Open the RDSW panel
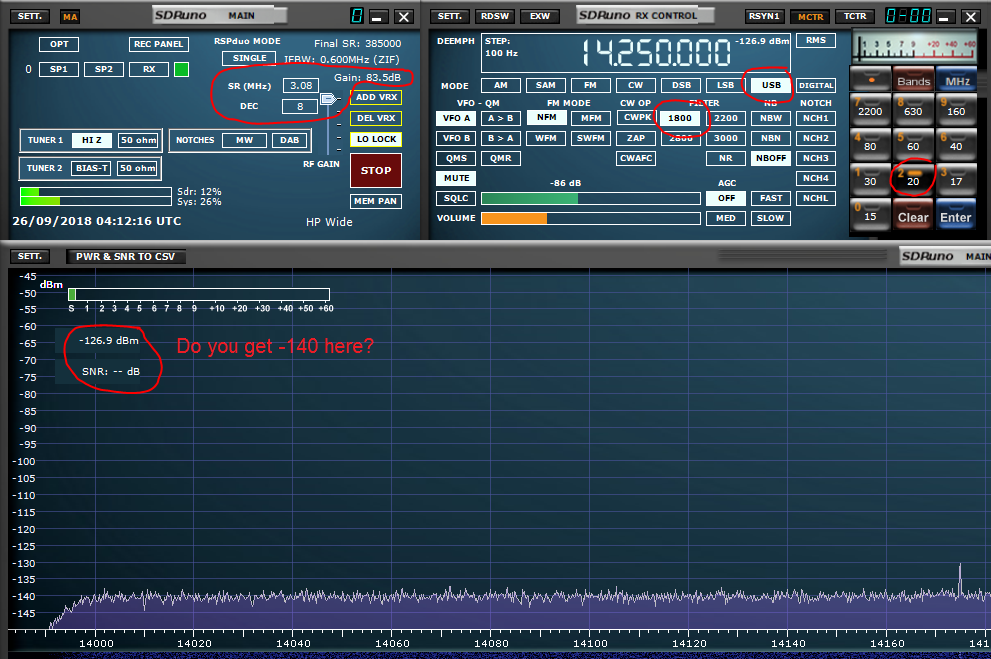The image size is (991, 659). pyautogui.click(x=495, y=16)
